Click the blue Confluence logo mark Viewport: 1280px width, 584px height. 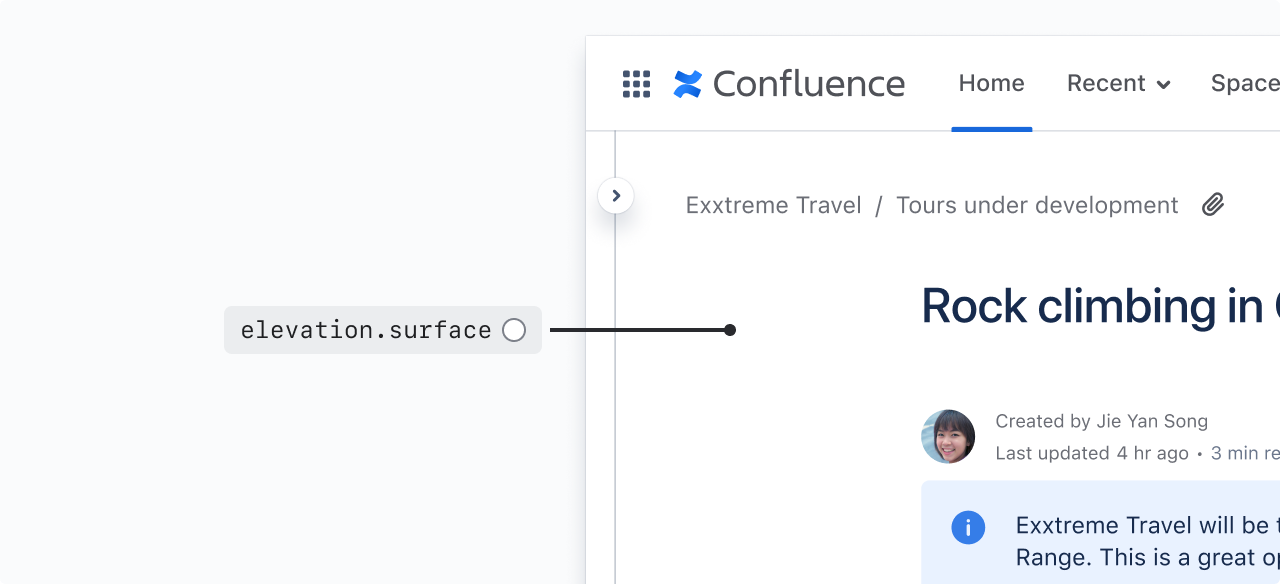pos(688,84)
